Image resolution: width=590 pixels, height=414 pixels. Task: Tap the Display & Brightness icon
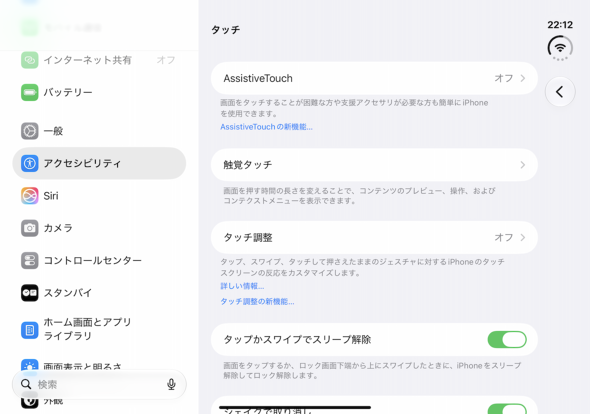point(29,365)
